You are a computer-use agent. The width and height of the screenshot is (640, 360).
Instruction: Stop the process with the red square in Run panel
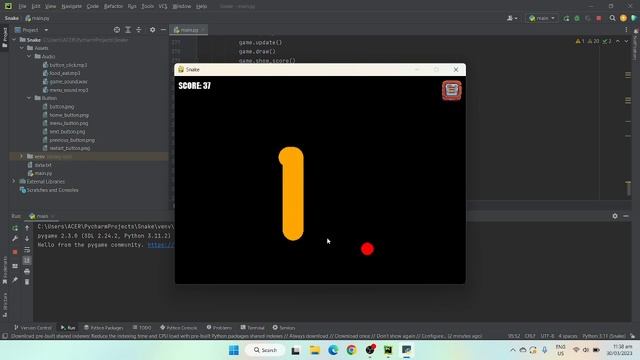(15, 252)
